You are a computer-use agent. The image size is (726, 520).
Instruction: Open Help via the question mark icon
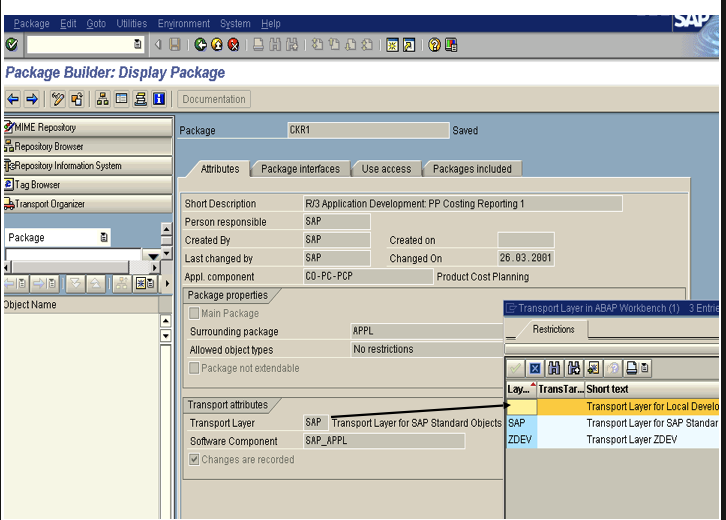coord(434,45)
